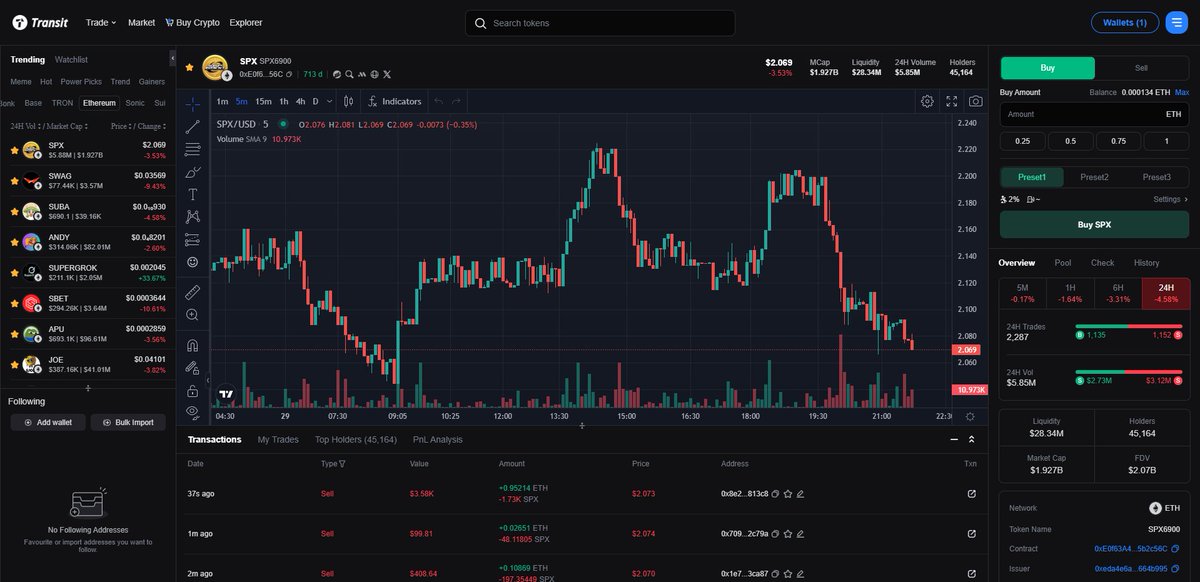Switch chart to 1m timeframe
The height and width of the screenshot is (582, 1200).
(222, 101)
